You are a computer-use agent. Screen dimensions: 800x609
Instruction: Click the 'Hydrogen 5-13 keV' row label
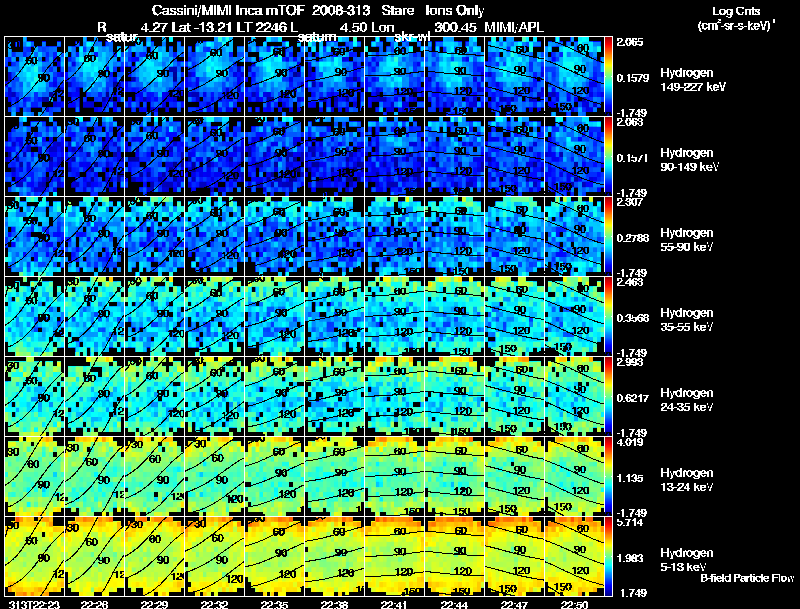[x=687, y=560]
